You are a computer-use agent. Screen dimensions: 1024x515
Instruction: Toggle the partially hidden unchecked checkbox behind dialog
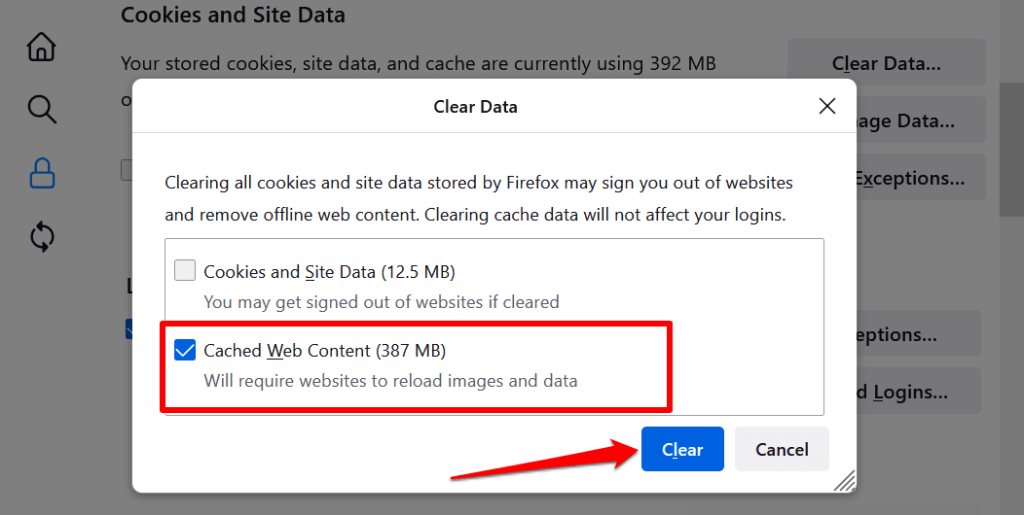point(127,170)
